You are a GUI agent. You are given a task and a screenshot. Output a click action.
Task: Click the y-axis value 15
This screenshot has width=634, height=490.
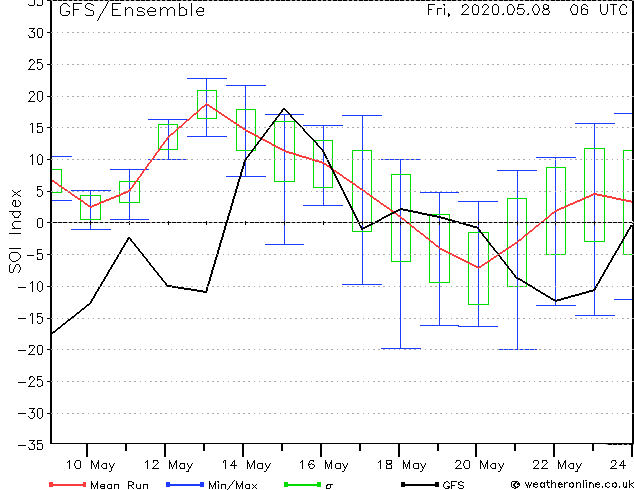pyautogui.click(x=35, y=128)
